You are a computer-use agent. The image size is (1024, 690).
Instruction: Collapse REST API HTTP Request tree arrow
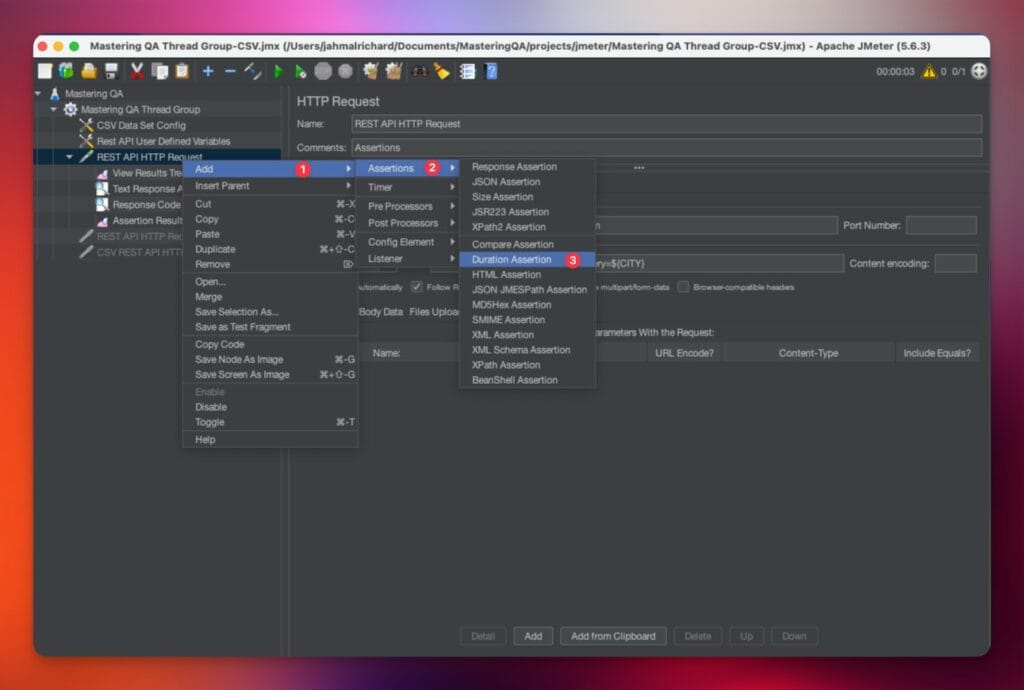69,157
